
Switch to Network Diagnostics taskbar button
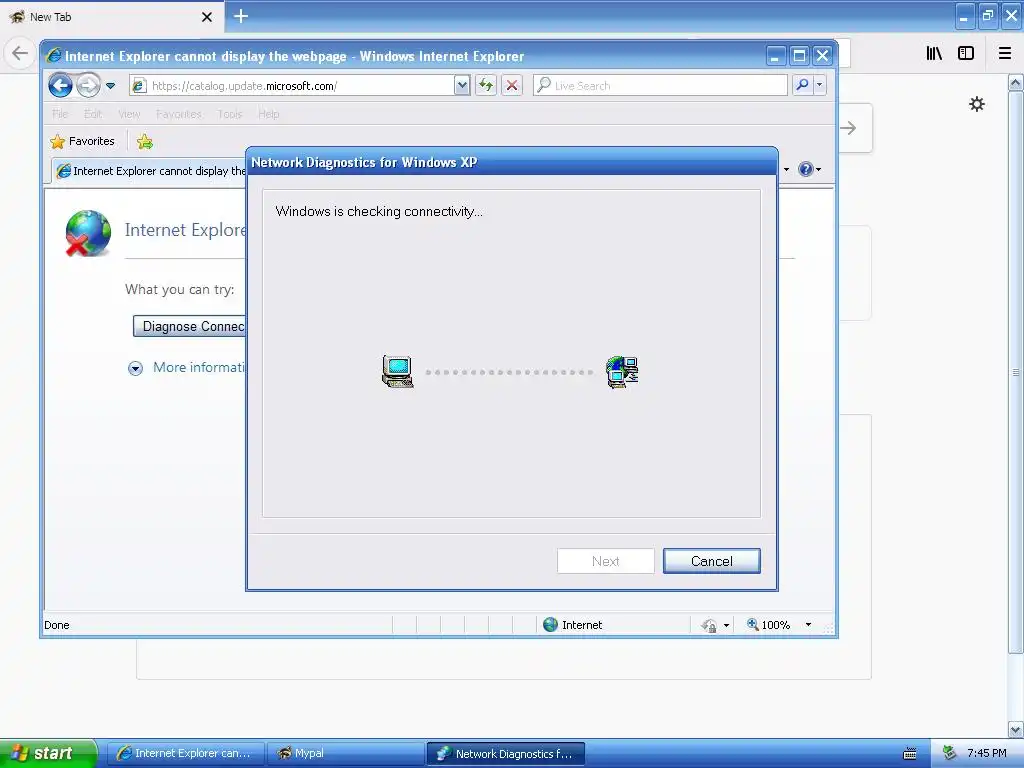pos(505,754)
